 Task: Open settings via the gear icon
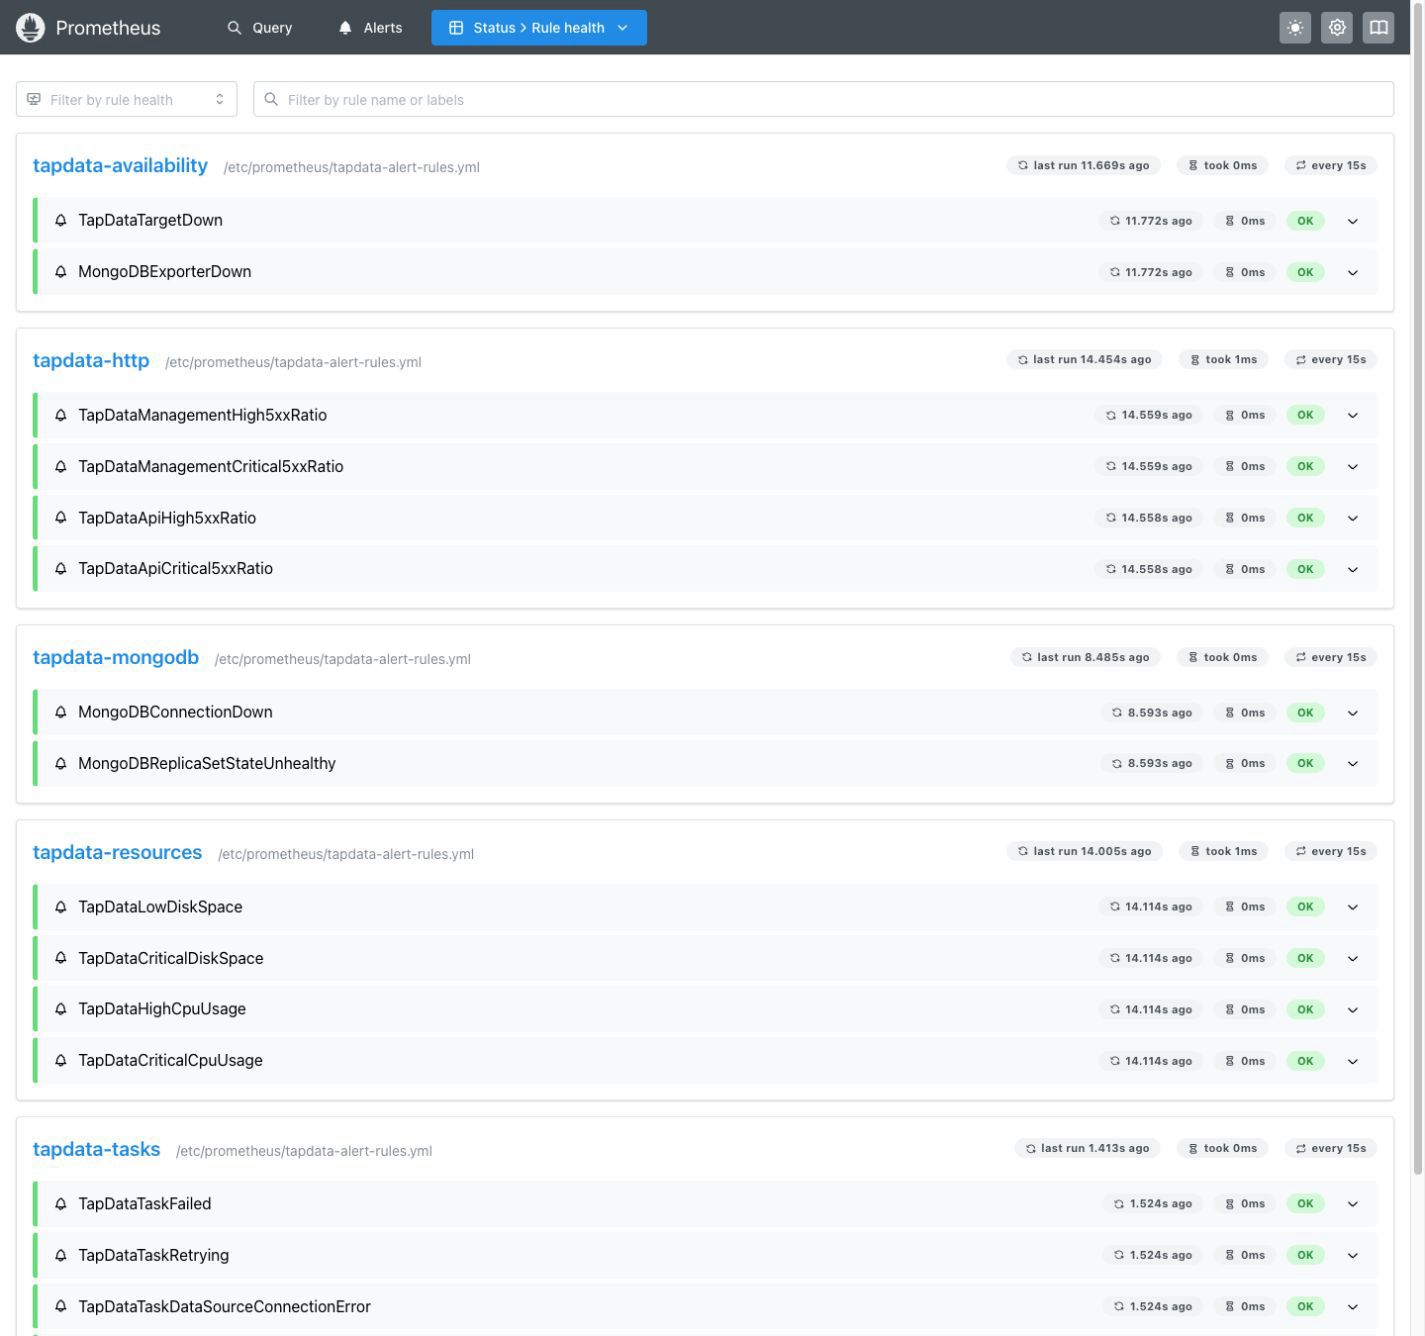[x=1337, y=28]
